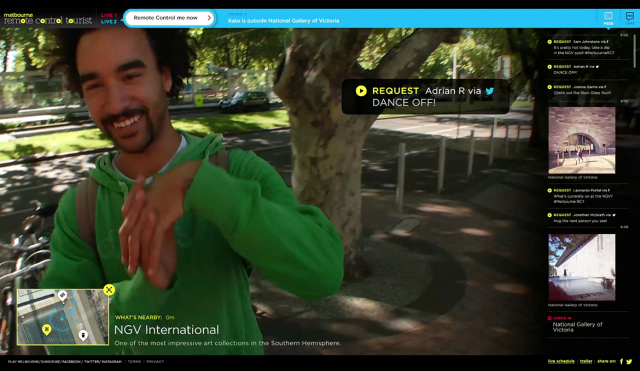640x371 pixels.
Task: Select the yellow map pin on the minimap
Action: 47,329
